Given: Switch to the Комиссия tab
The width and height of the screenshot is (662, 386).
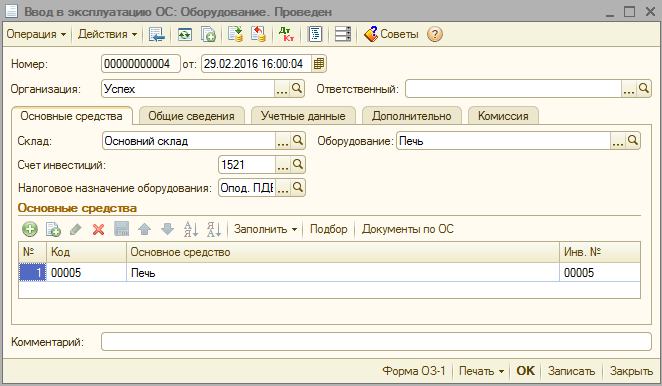Looking at the screenshot, I should [503, 116].
